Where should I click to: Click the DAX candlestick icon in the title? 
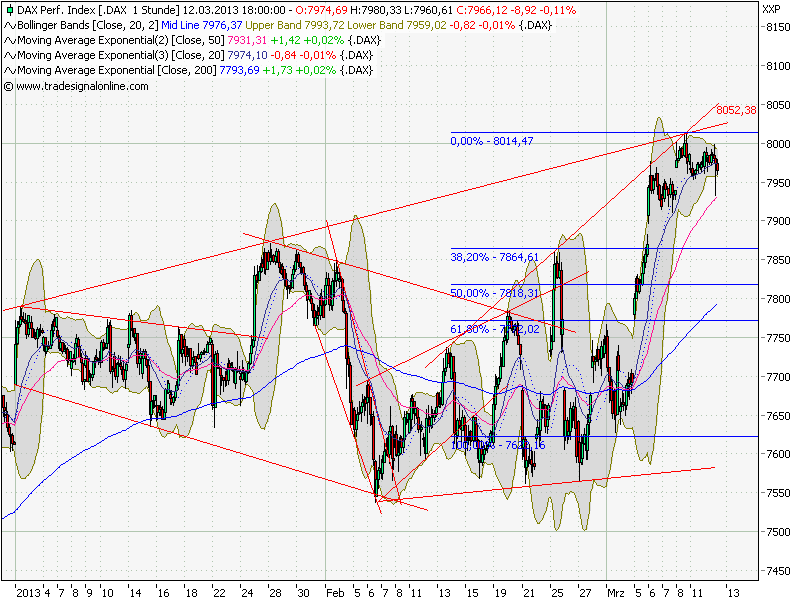(9, 10)
